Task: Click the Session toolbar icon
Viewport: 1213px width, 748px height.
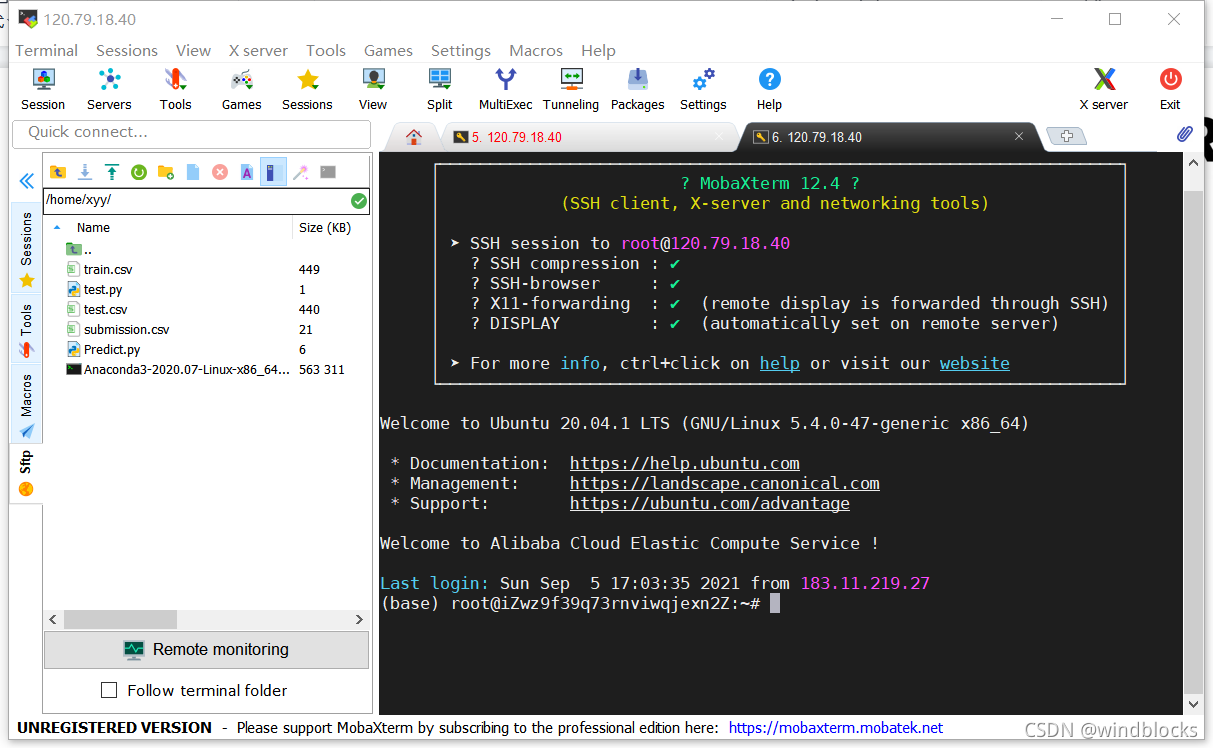Action: pyautogui.click(x=43, y=89)
